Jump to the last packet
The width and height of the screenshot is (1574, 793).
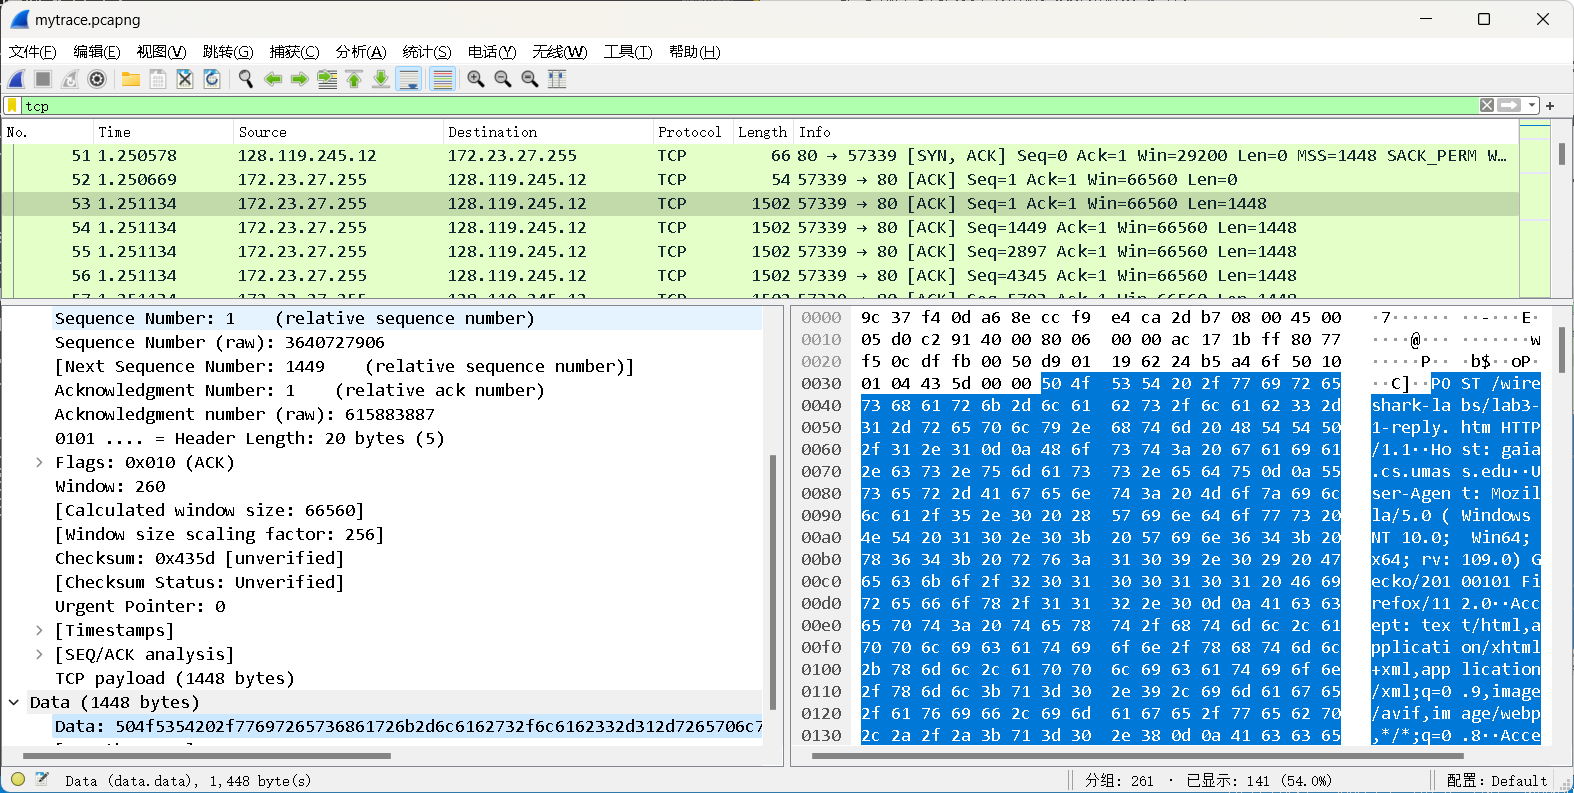click(381, 79)
